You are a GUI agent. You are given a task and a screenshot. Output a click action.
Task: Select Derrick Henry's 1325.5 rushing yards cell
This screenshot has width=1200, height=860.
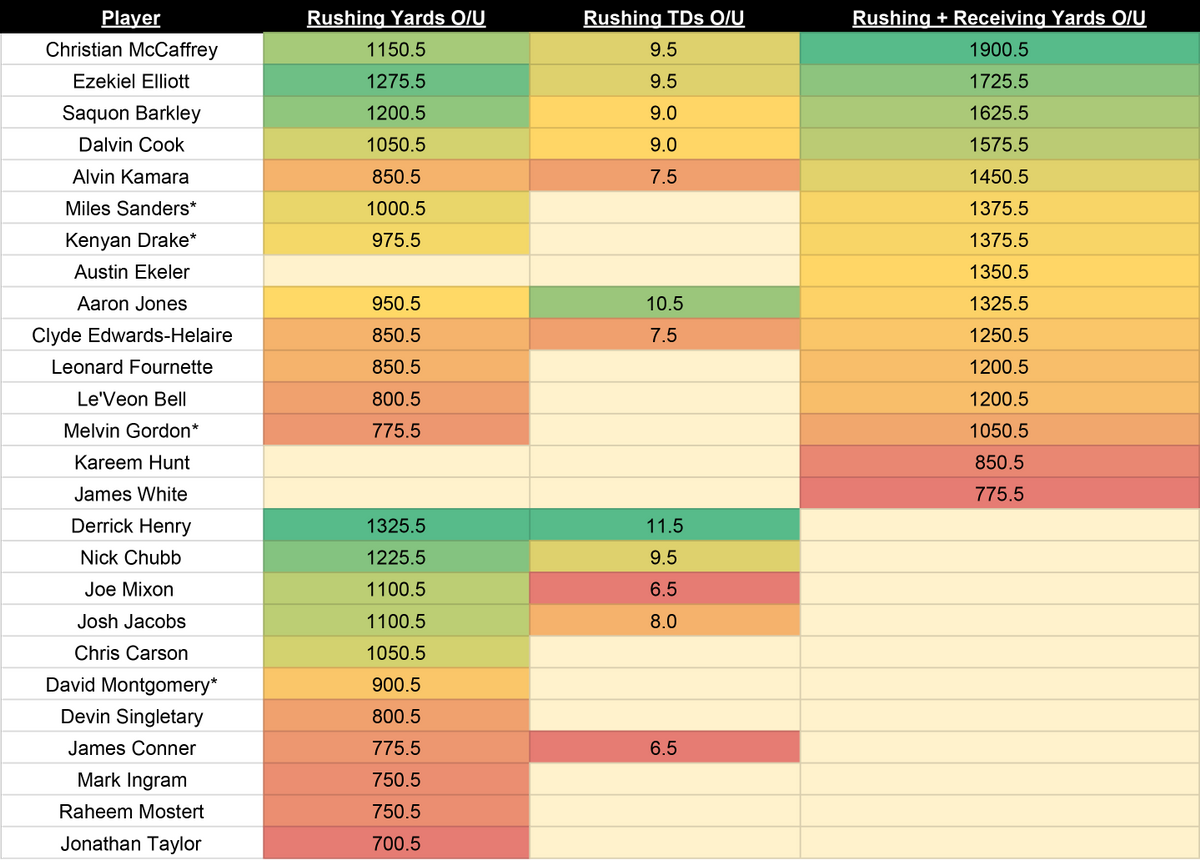tap(396, 526)
